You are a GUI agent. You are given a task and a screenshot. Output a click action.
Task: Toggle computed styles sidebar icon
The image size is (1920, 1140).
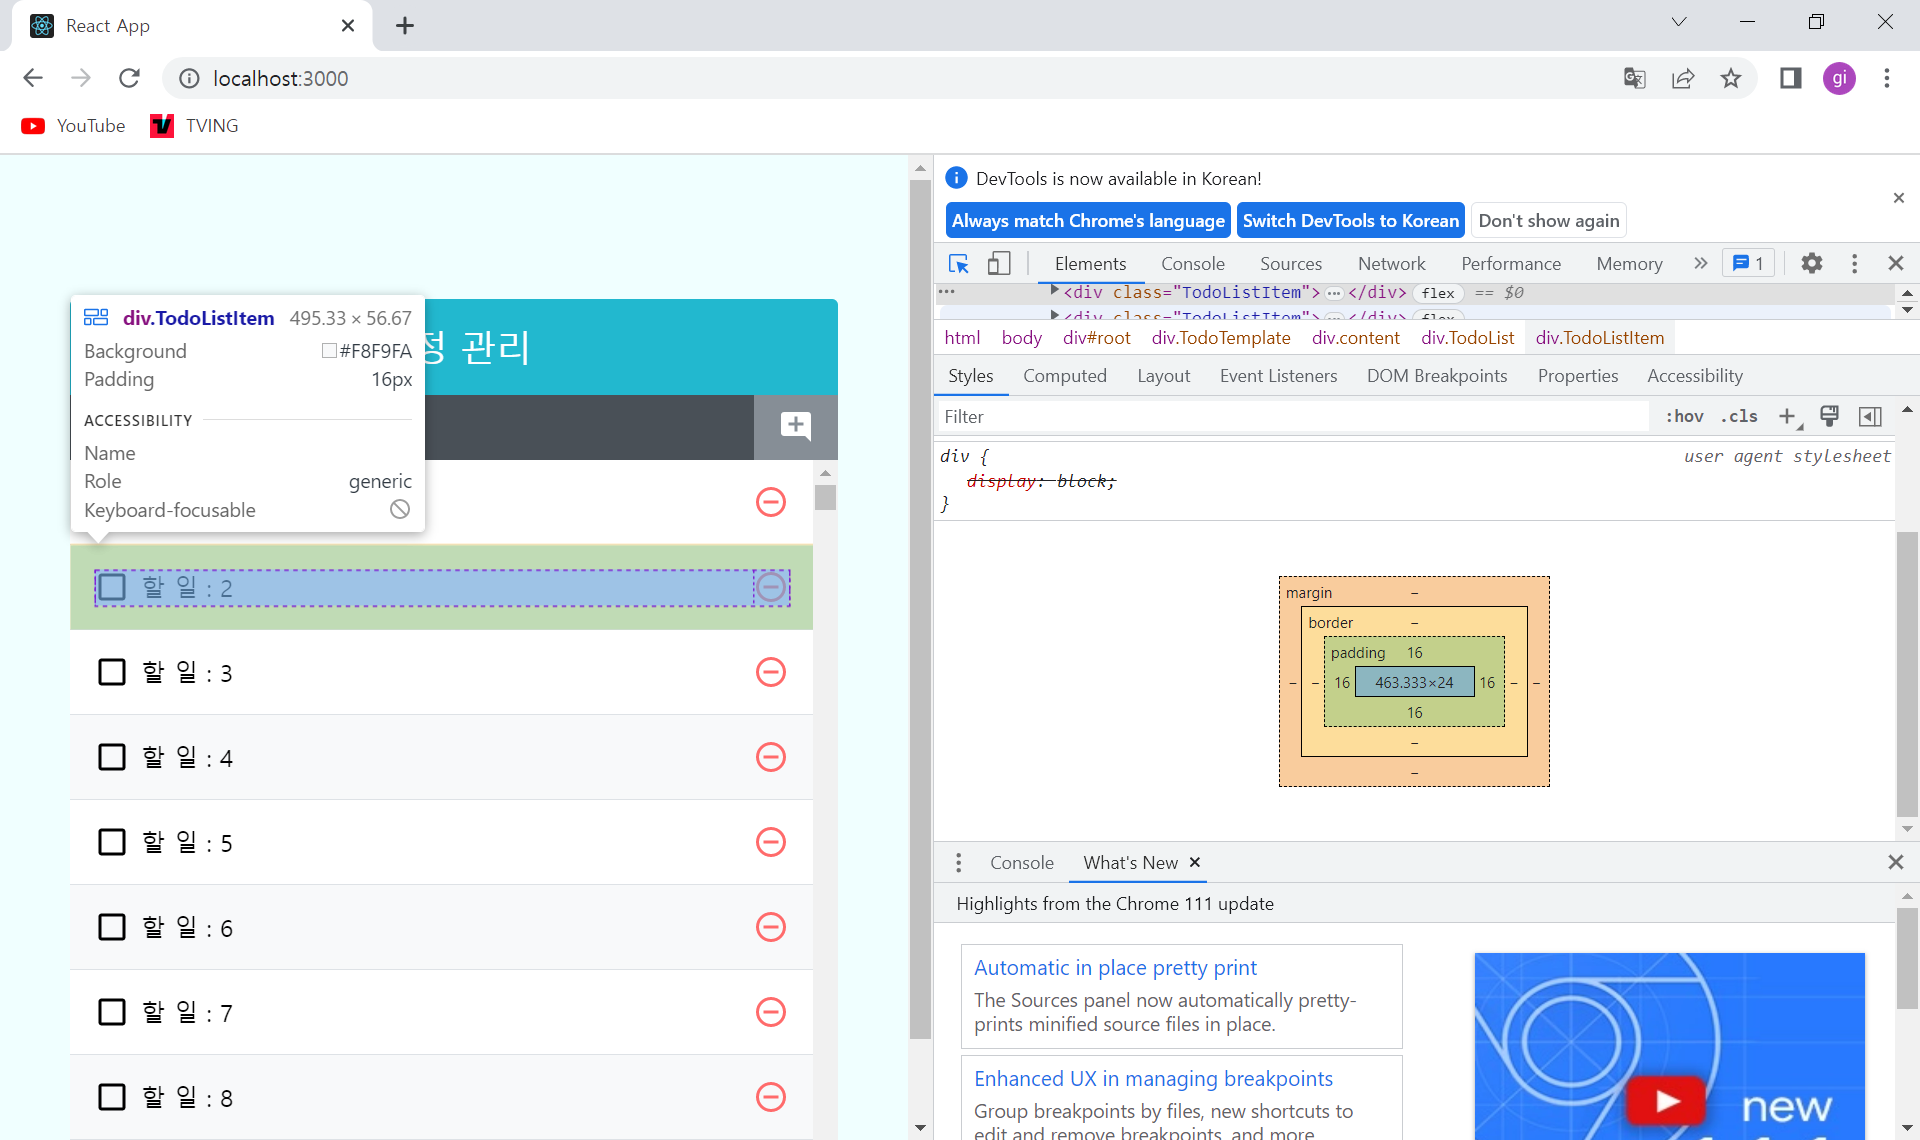pos(1869,417)
